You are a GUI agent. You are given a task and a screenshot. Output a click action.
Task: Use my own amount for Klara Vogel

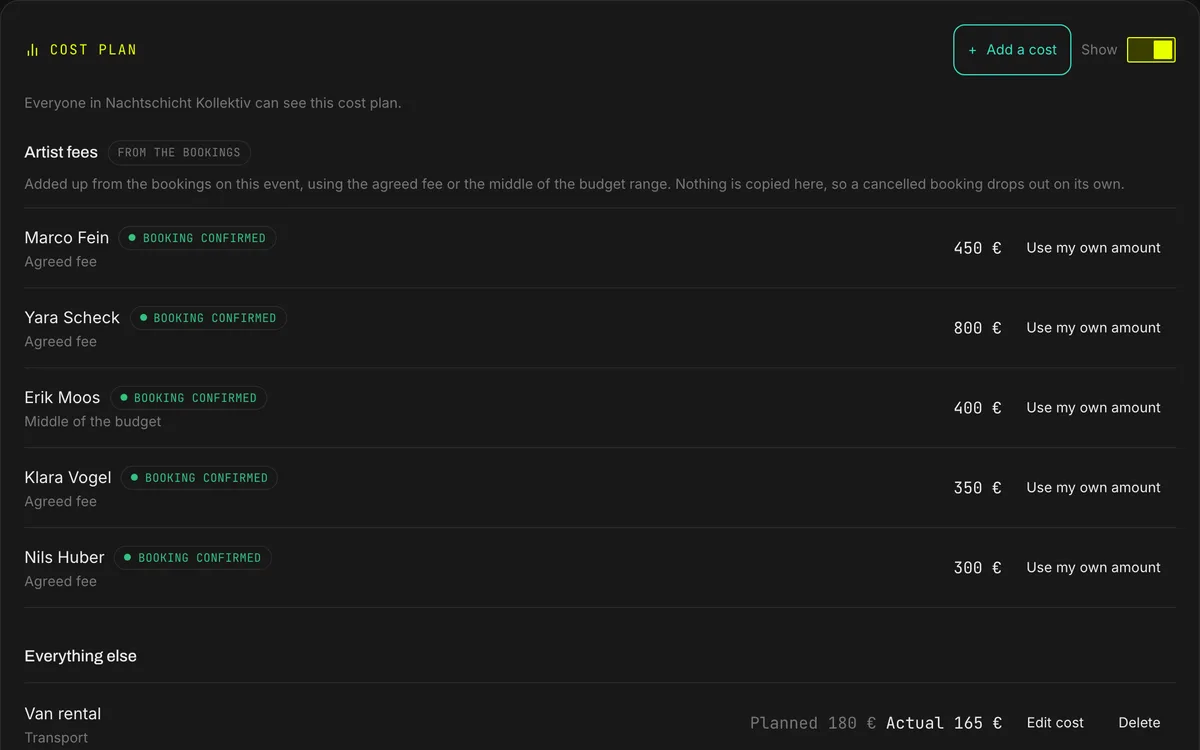coord(1093,488)
